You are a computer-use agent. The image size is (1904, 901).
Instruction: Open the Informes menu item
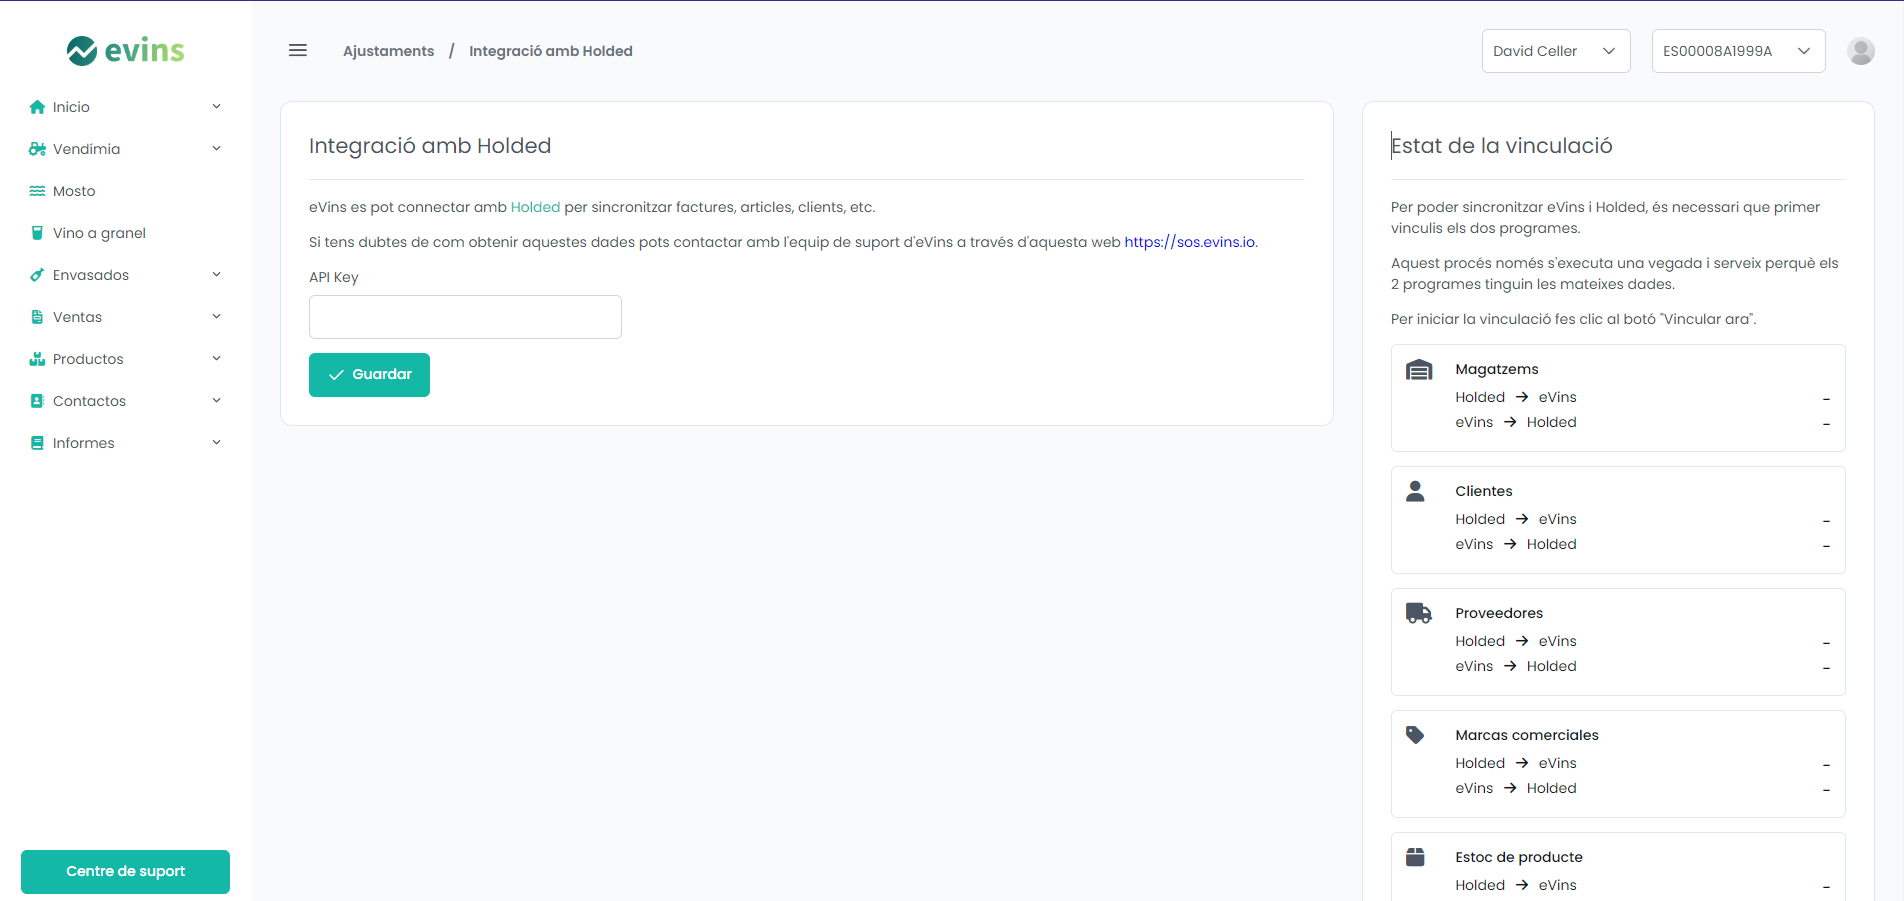tap(126, 443)
